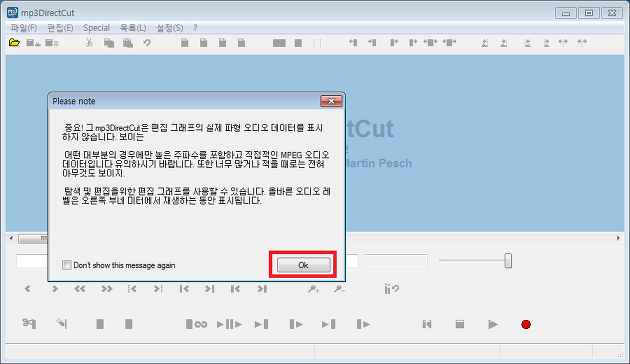This screenshot has width=630, height=364.
Task: Open the 편집(E) menu
Action: [x=60, y=28]
